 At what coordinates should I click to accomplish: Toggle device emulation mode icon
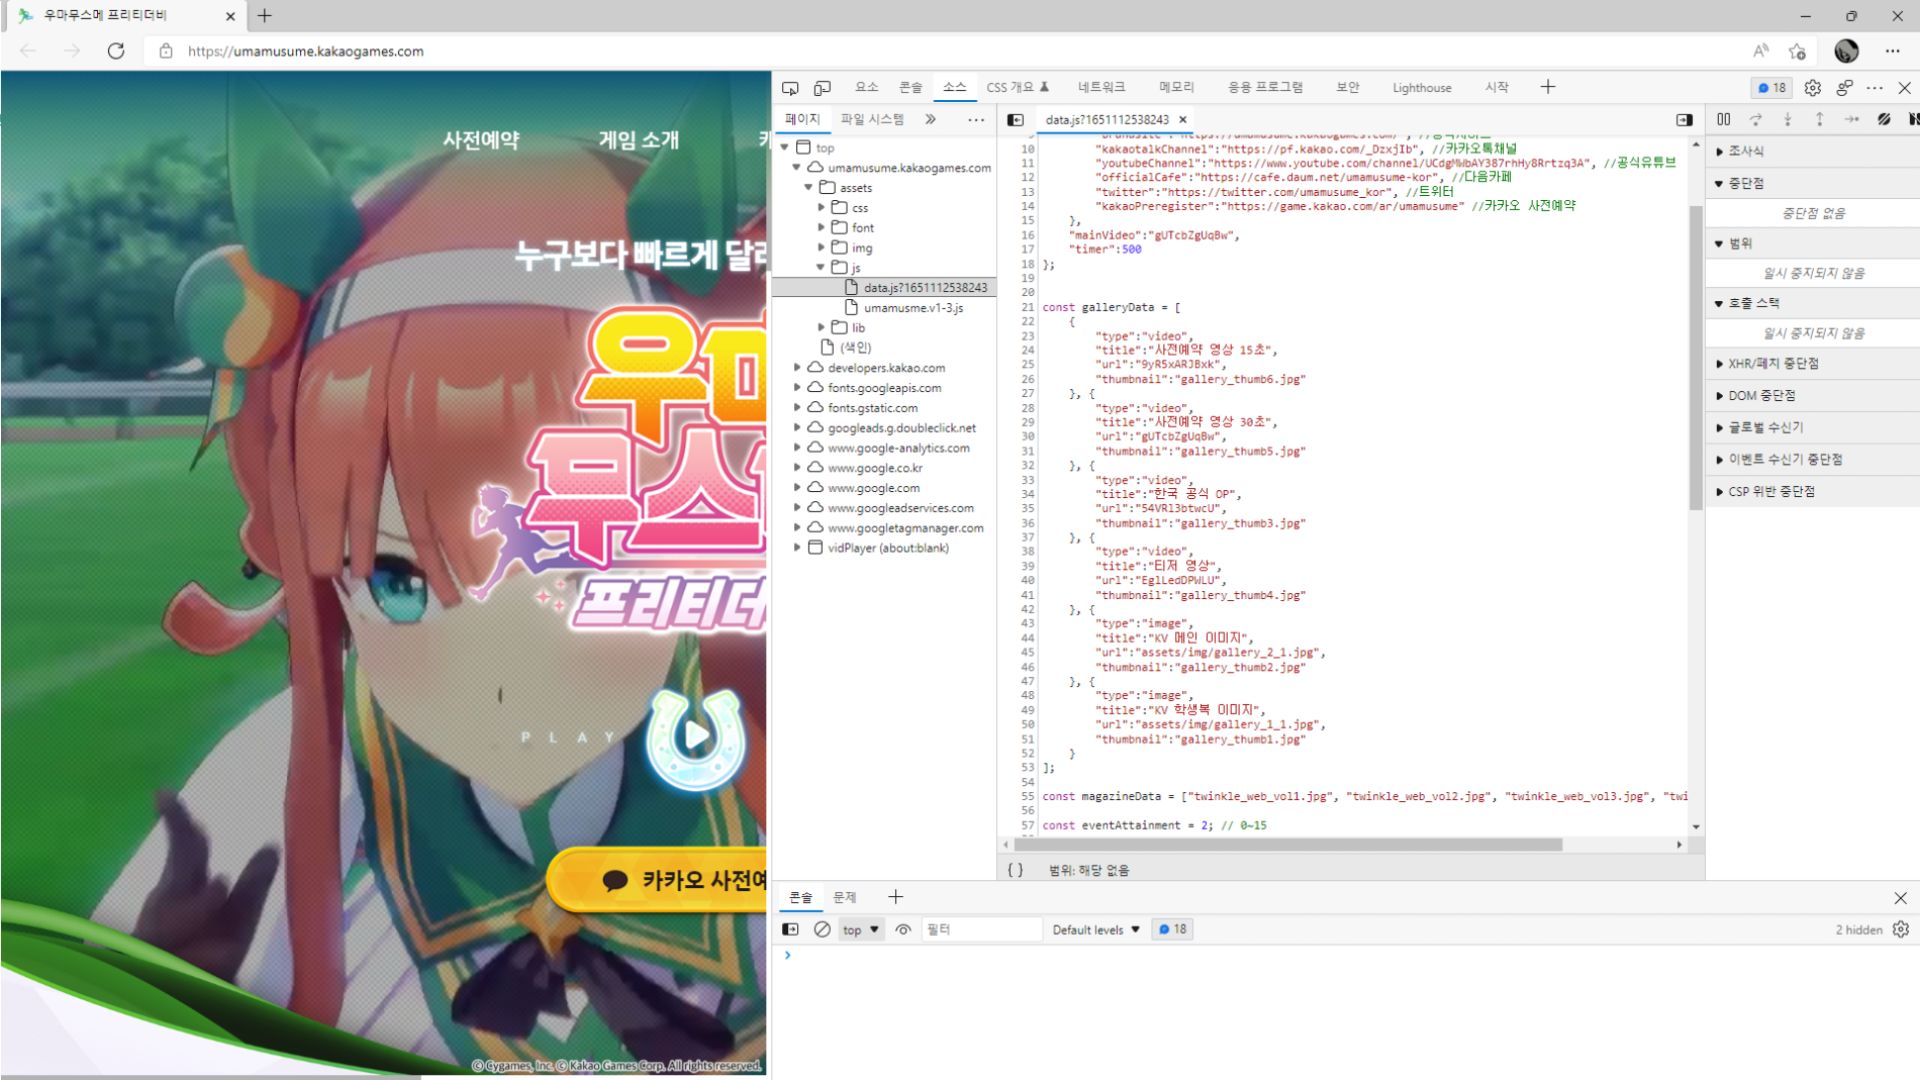[x=822, y=88]
